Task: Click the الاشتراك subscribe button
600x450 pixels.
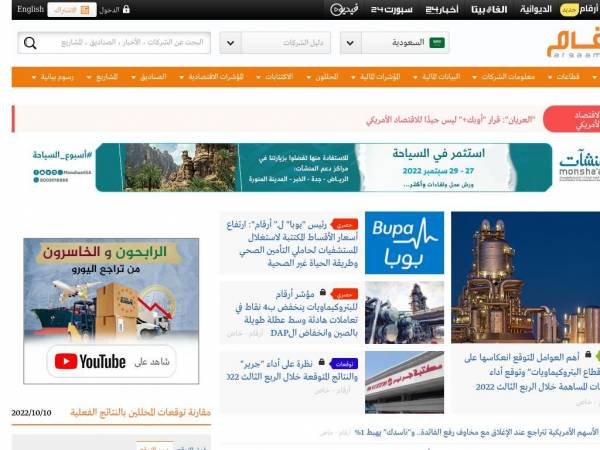Action: coord(72,10)
